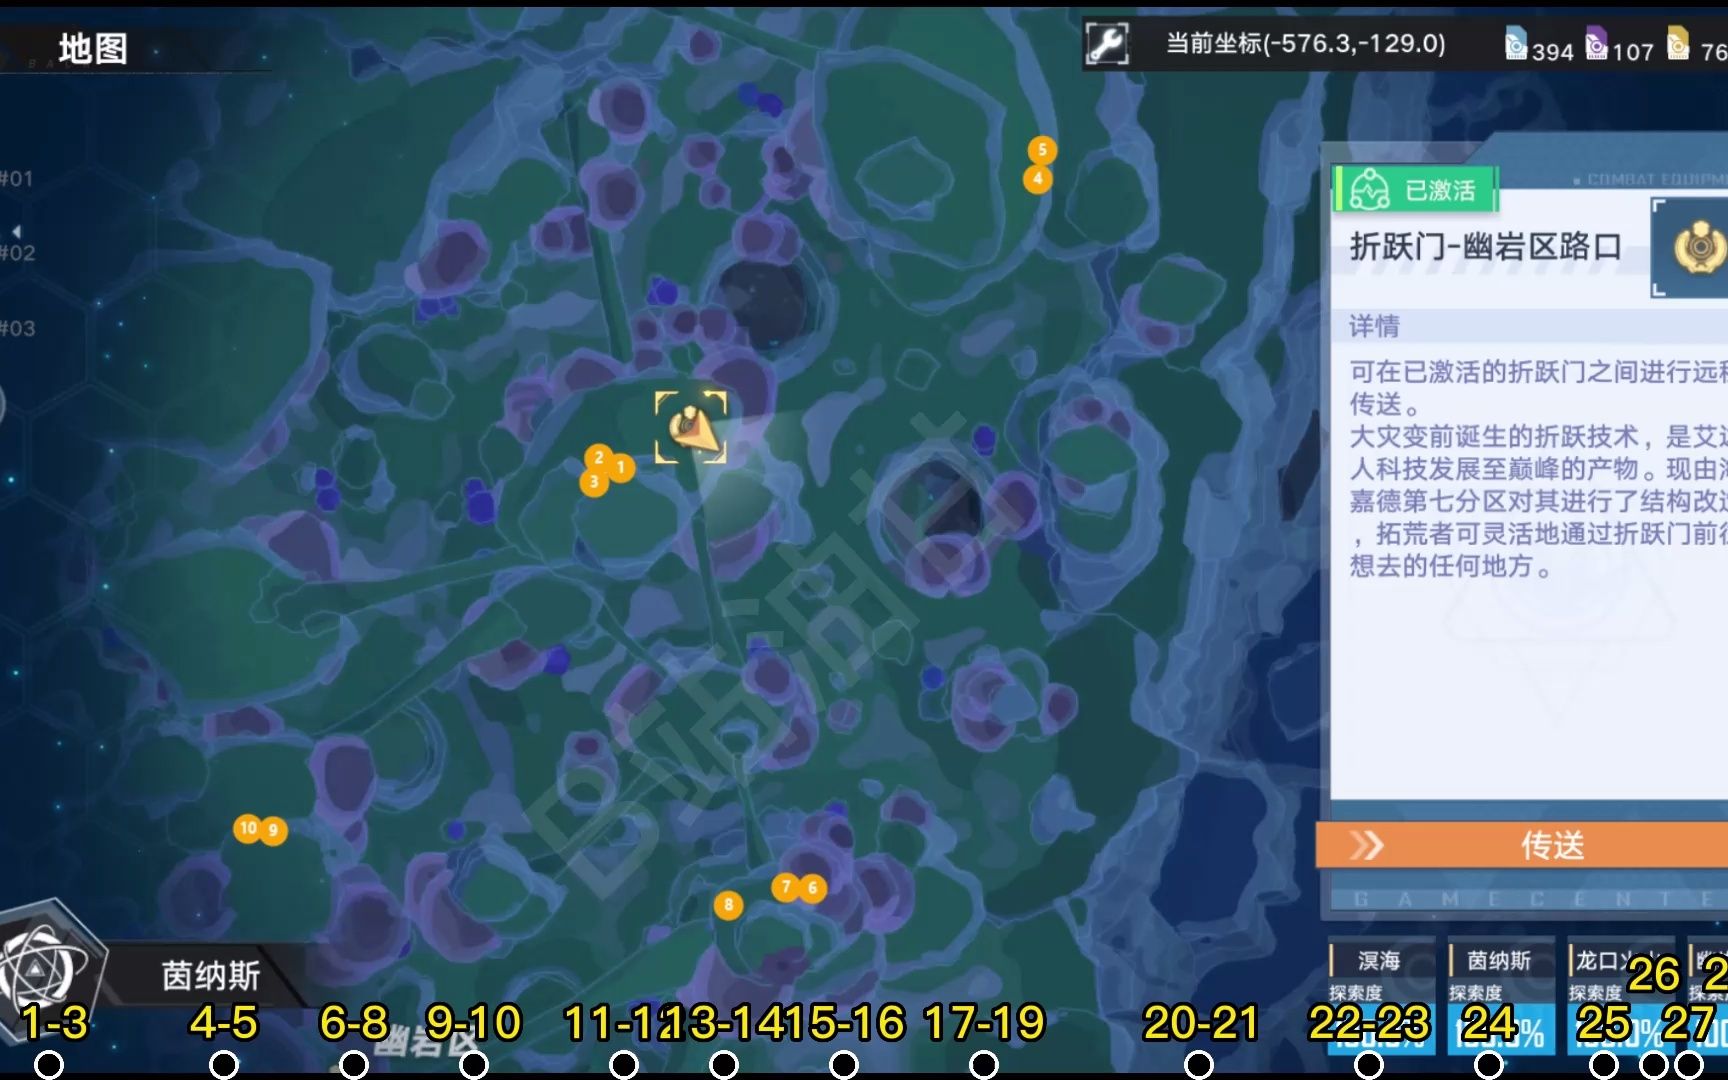Click the gold medal emblem in panel

point(1699,247)
